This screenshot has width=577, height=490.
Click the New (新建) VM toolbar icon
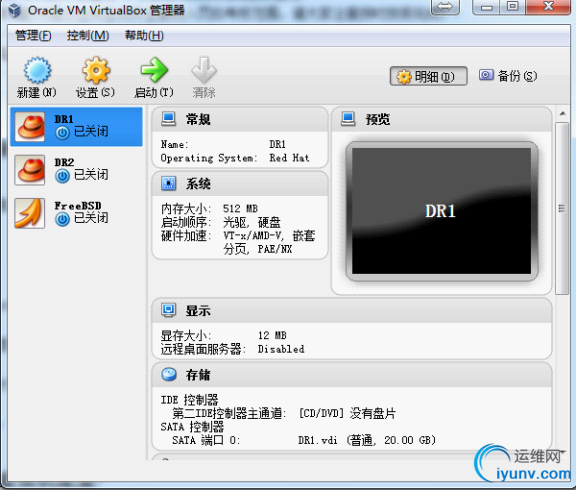tap(37, 70)
